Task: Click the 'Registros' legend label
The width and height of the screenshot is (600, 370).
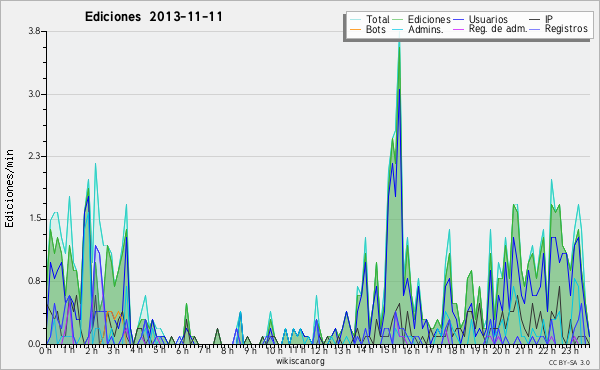Action: click(x=566, y=29)
